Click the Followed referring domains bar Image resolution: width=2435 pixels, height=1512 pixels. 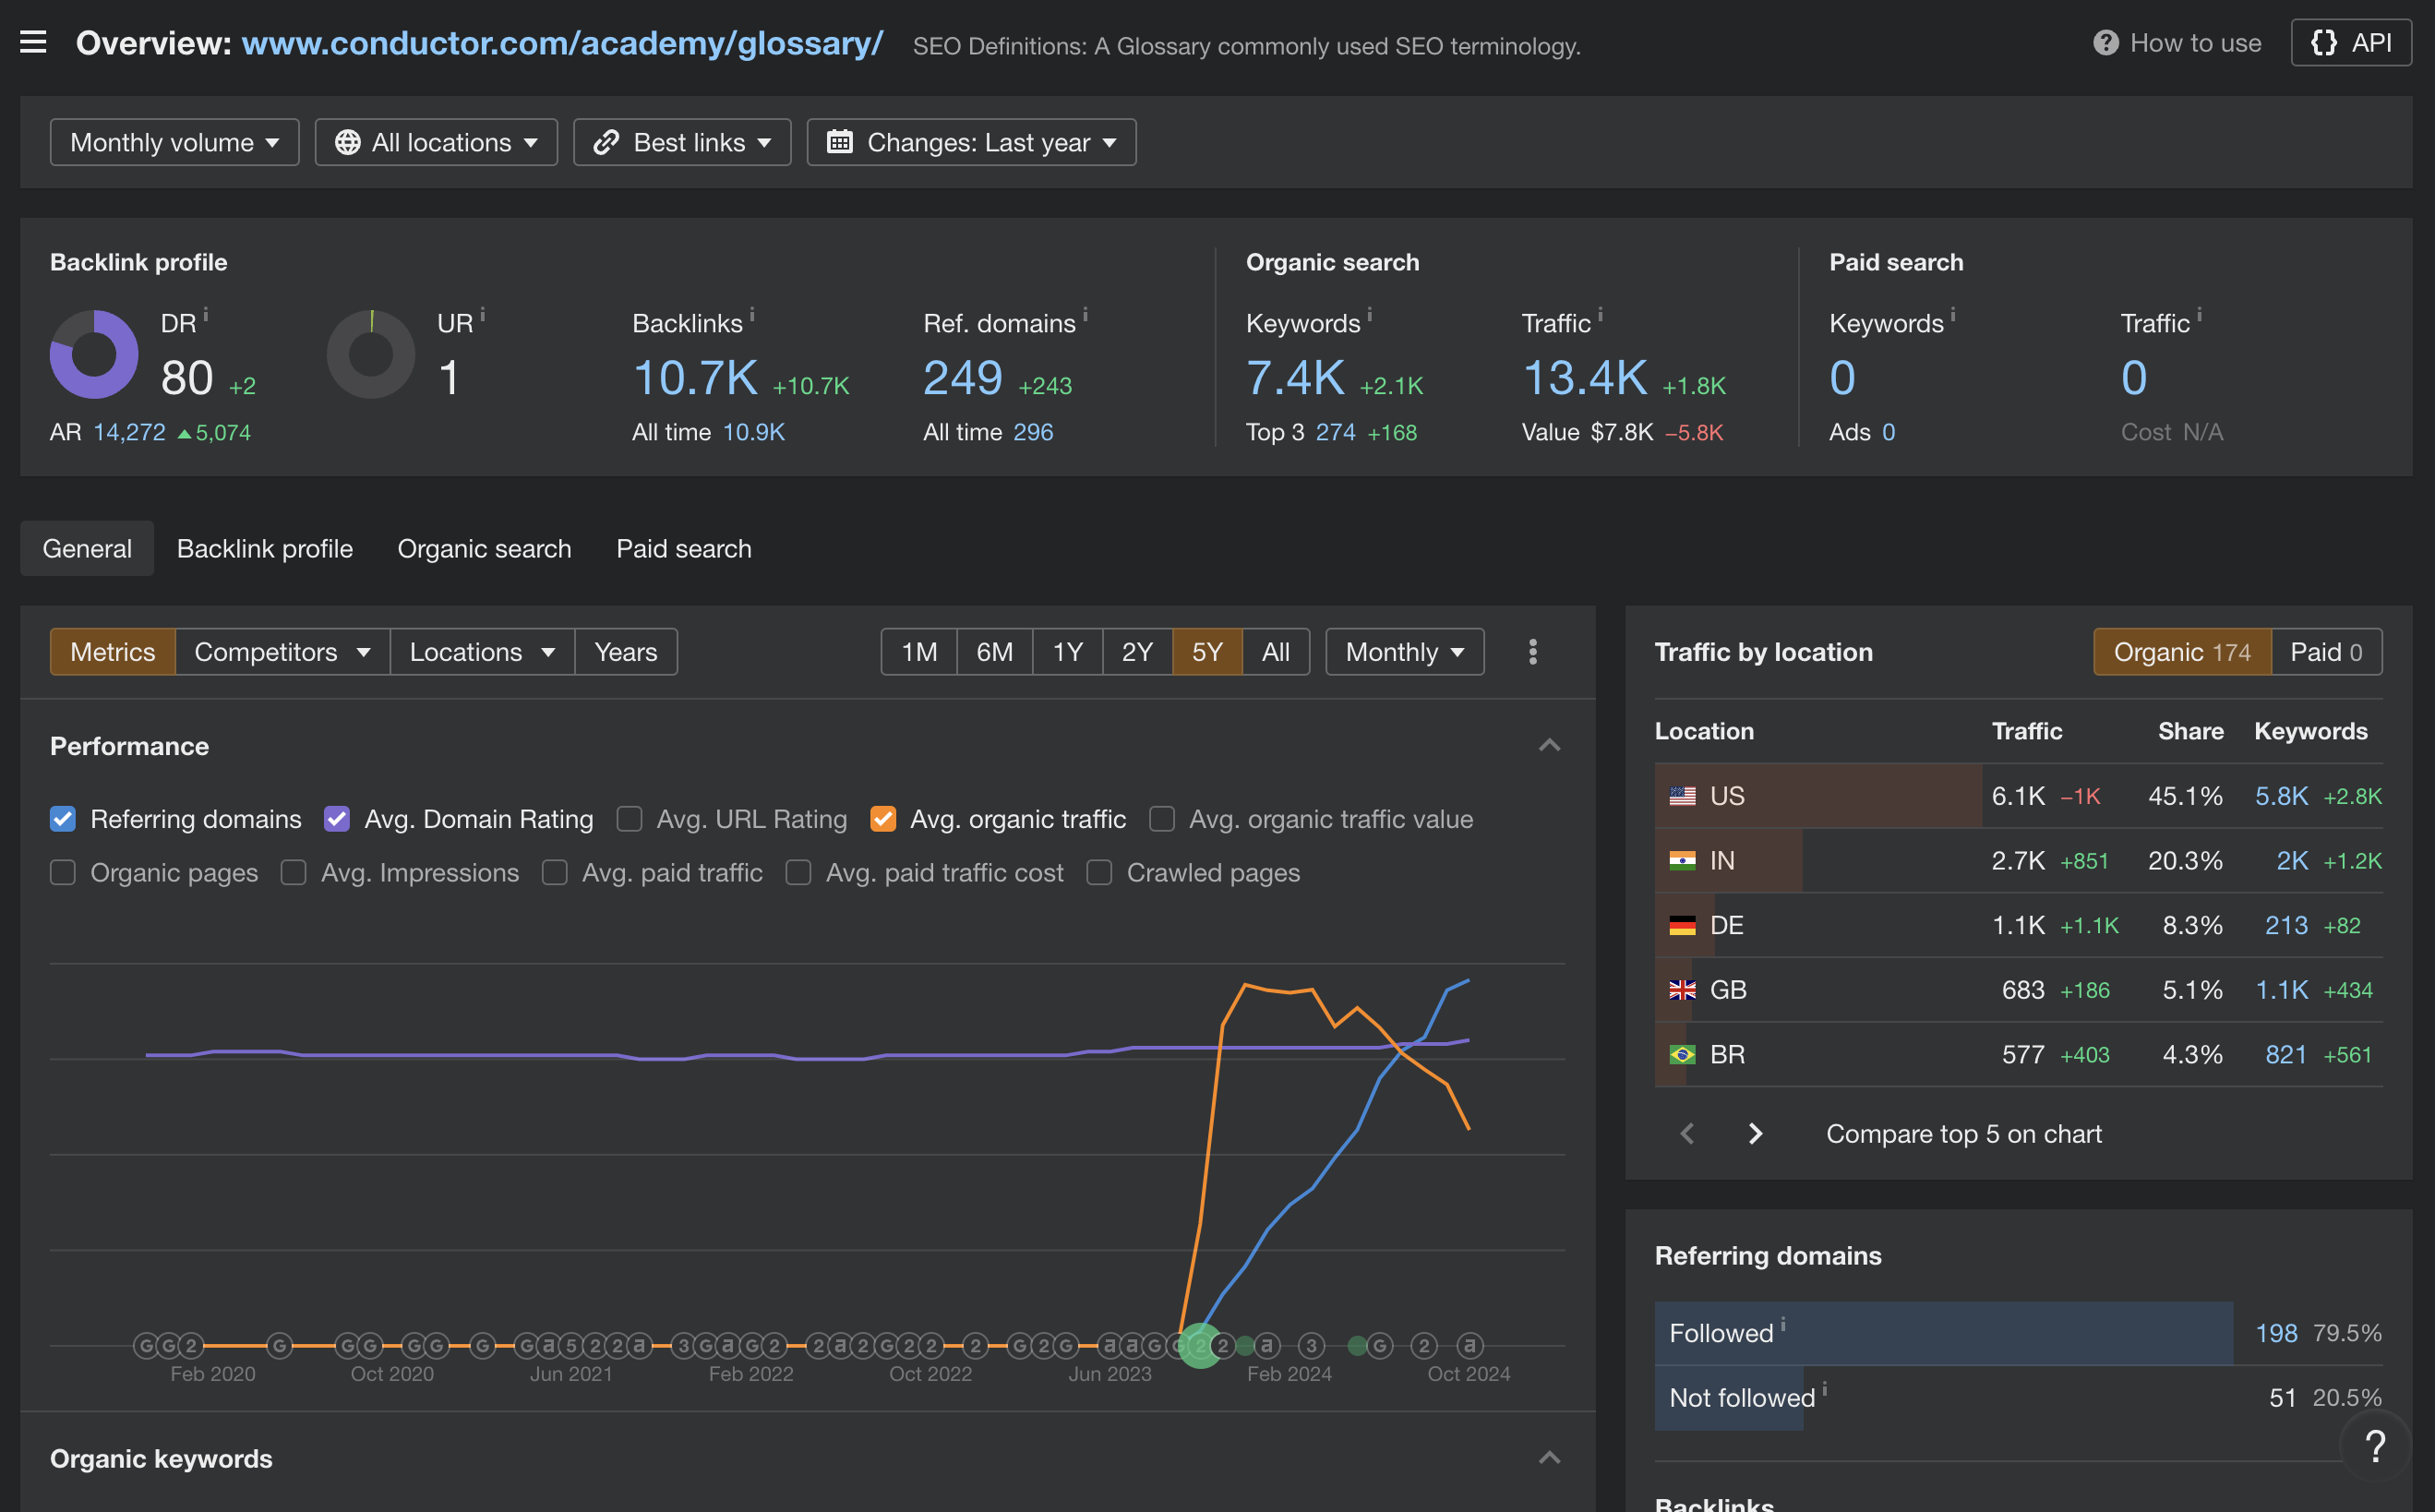[x=1944, y=1333]
